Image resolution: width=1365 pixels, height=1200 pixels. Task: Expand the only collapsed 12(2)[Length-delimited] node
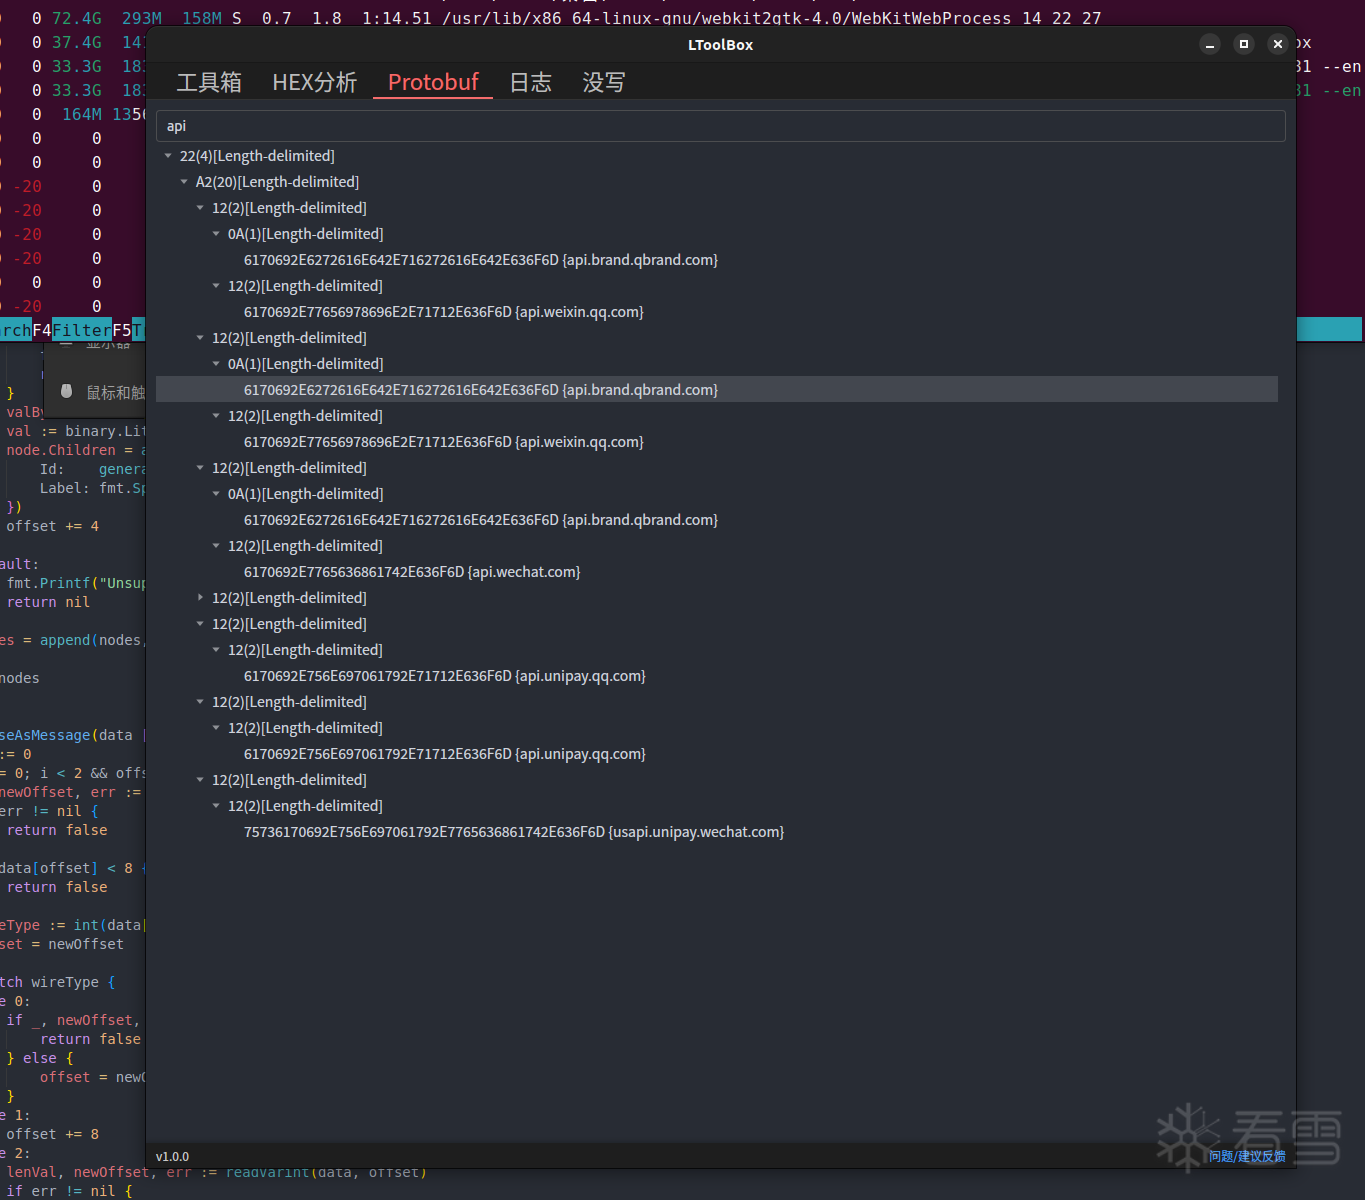pos(200,598)
